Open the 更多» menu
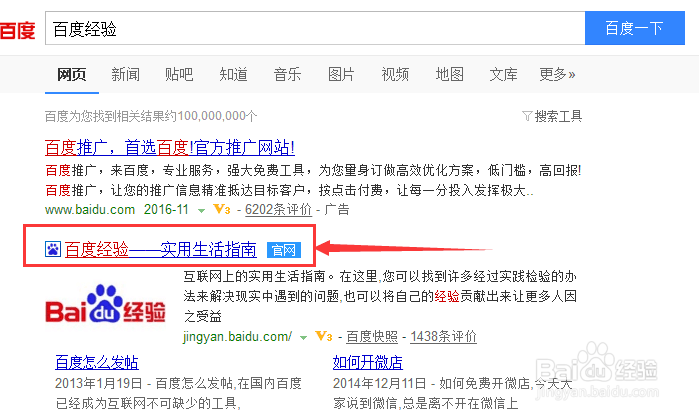The width and height of the screenshot is (699, 416). pyautogui.click(x=557, y=74)
